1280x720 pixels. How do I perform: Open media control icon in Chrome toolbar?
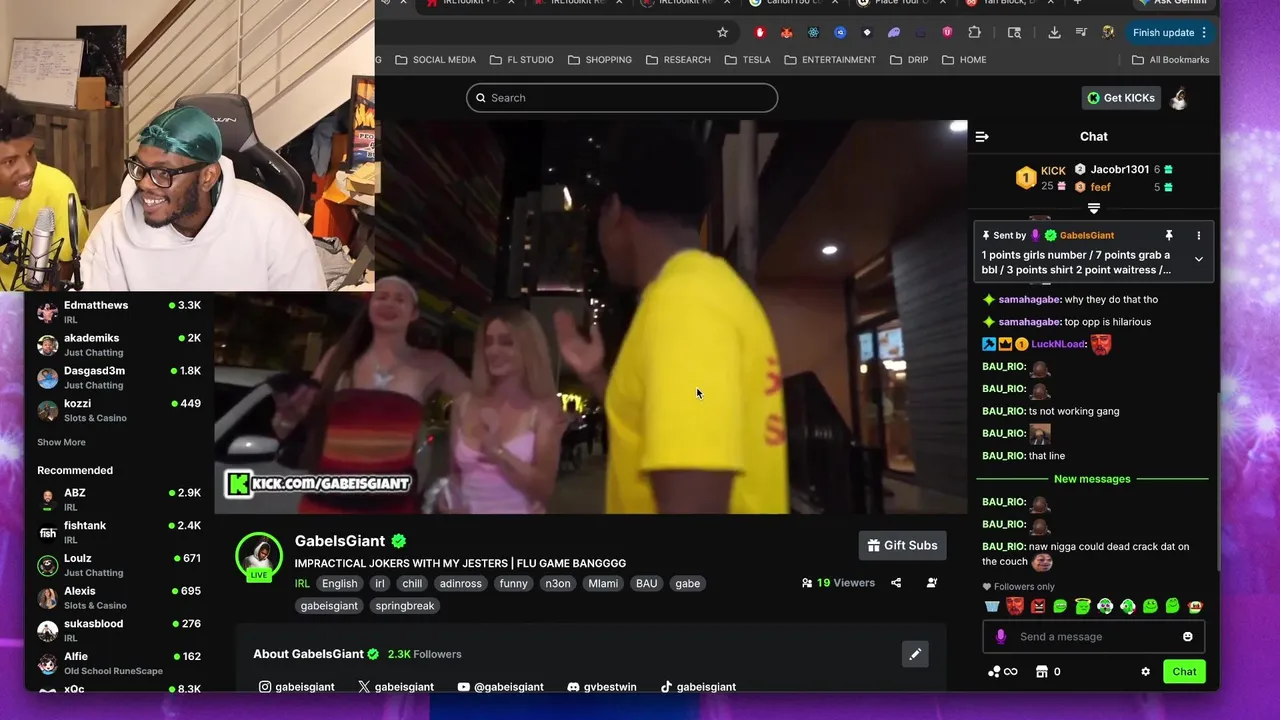[1081, 32]
